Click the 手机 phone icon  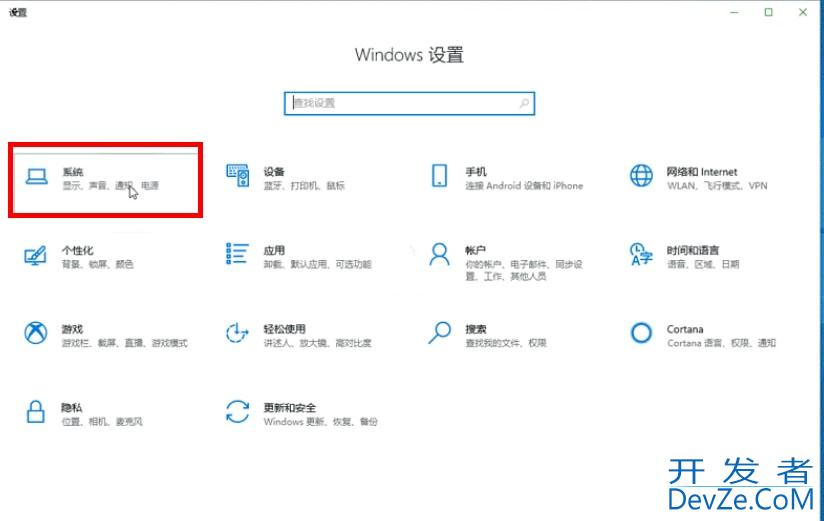point(439,175)
